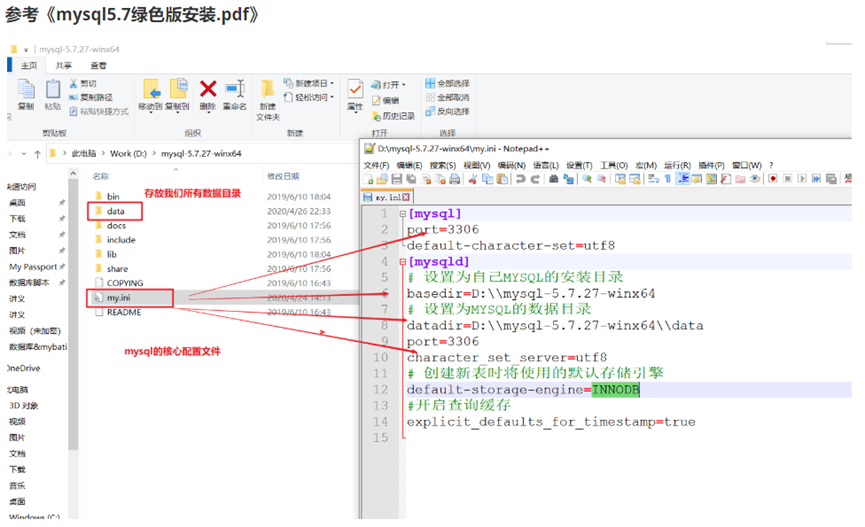Start macro recording with the red record icon
Image resolution: width=865 pixels, height=527 pixels.
pyautogui.click(x=773, y=179)
